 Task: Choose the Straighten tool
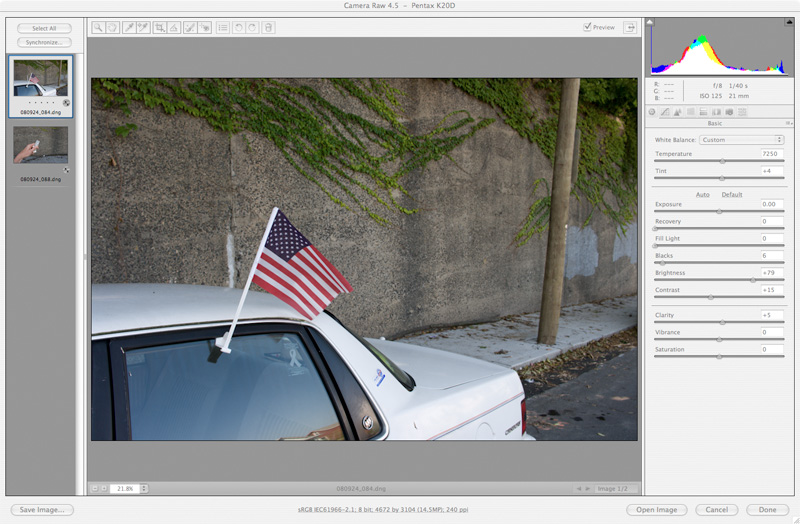click(174, 28)
